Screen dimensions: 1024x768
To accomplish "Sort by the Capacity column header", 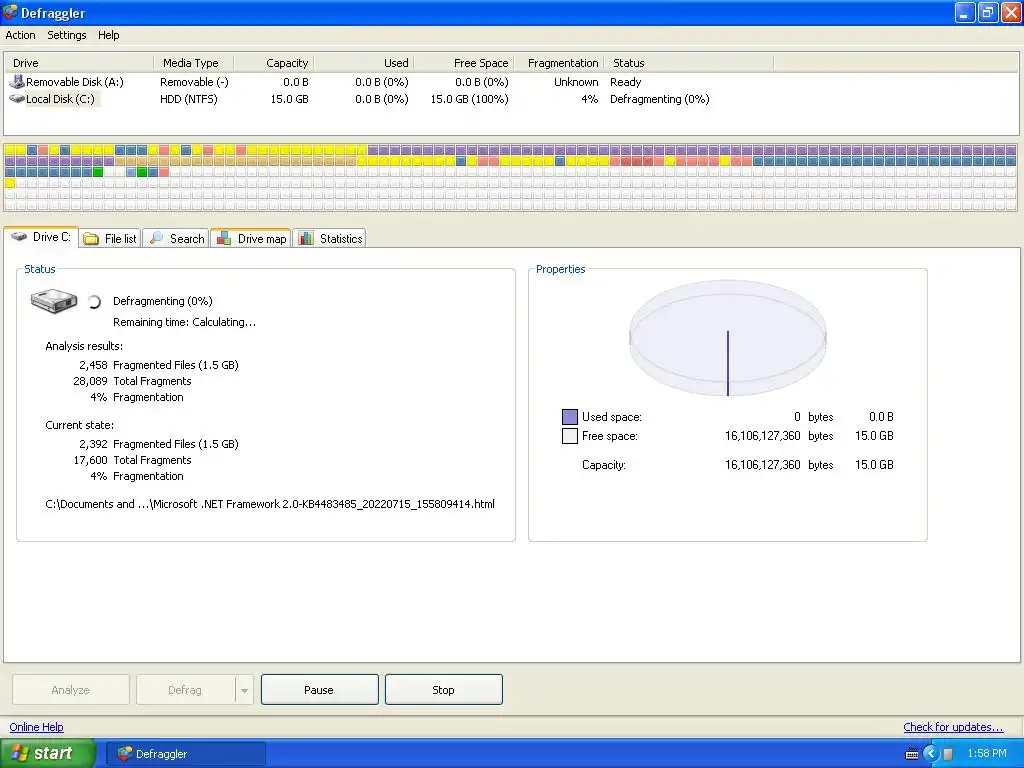I will click(274, 63).
